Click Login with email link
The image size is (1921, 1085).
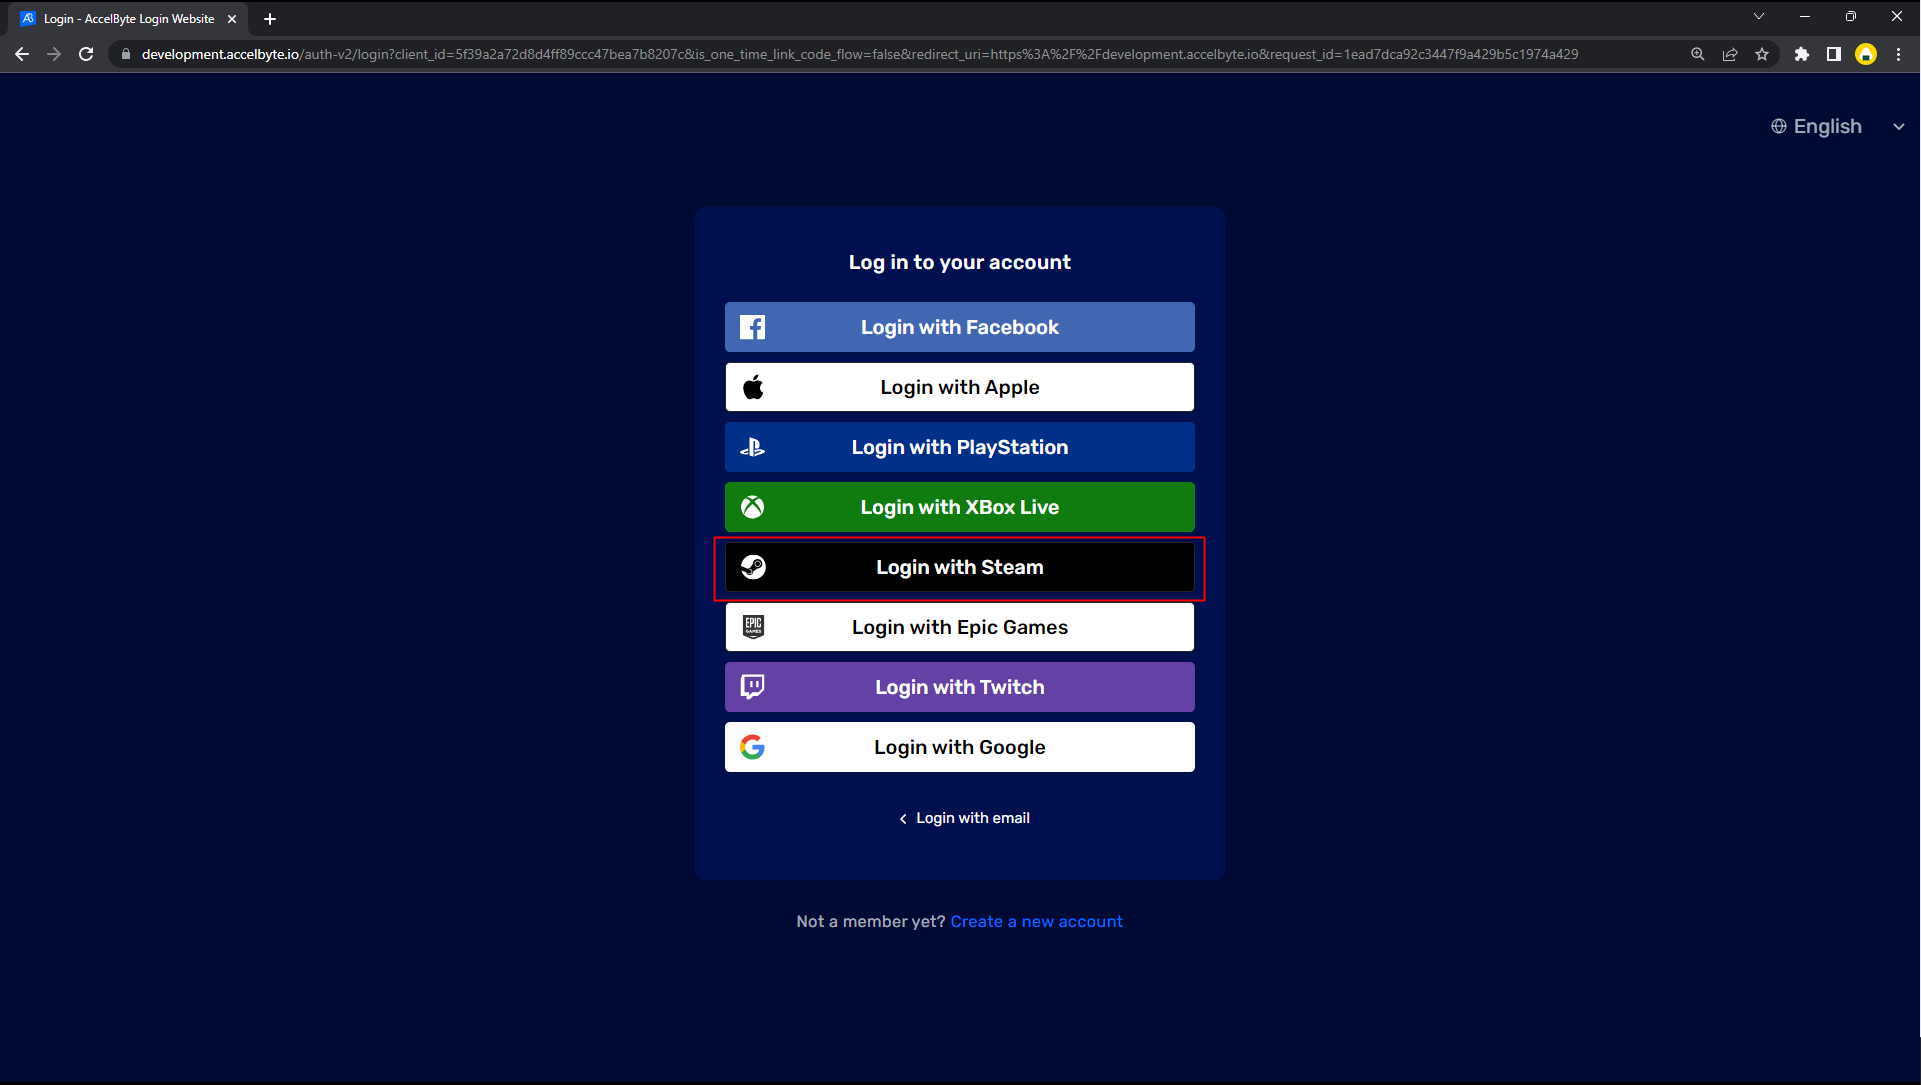[960, 818]
